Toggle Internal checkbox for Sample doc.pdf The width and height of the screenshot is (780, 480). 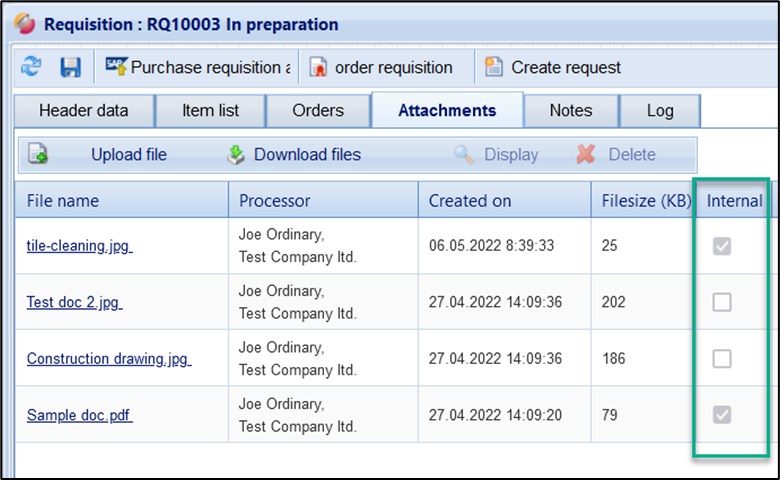(721, 414)
